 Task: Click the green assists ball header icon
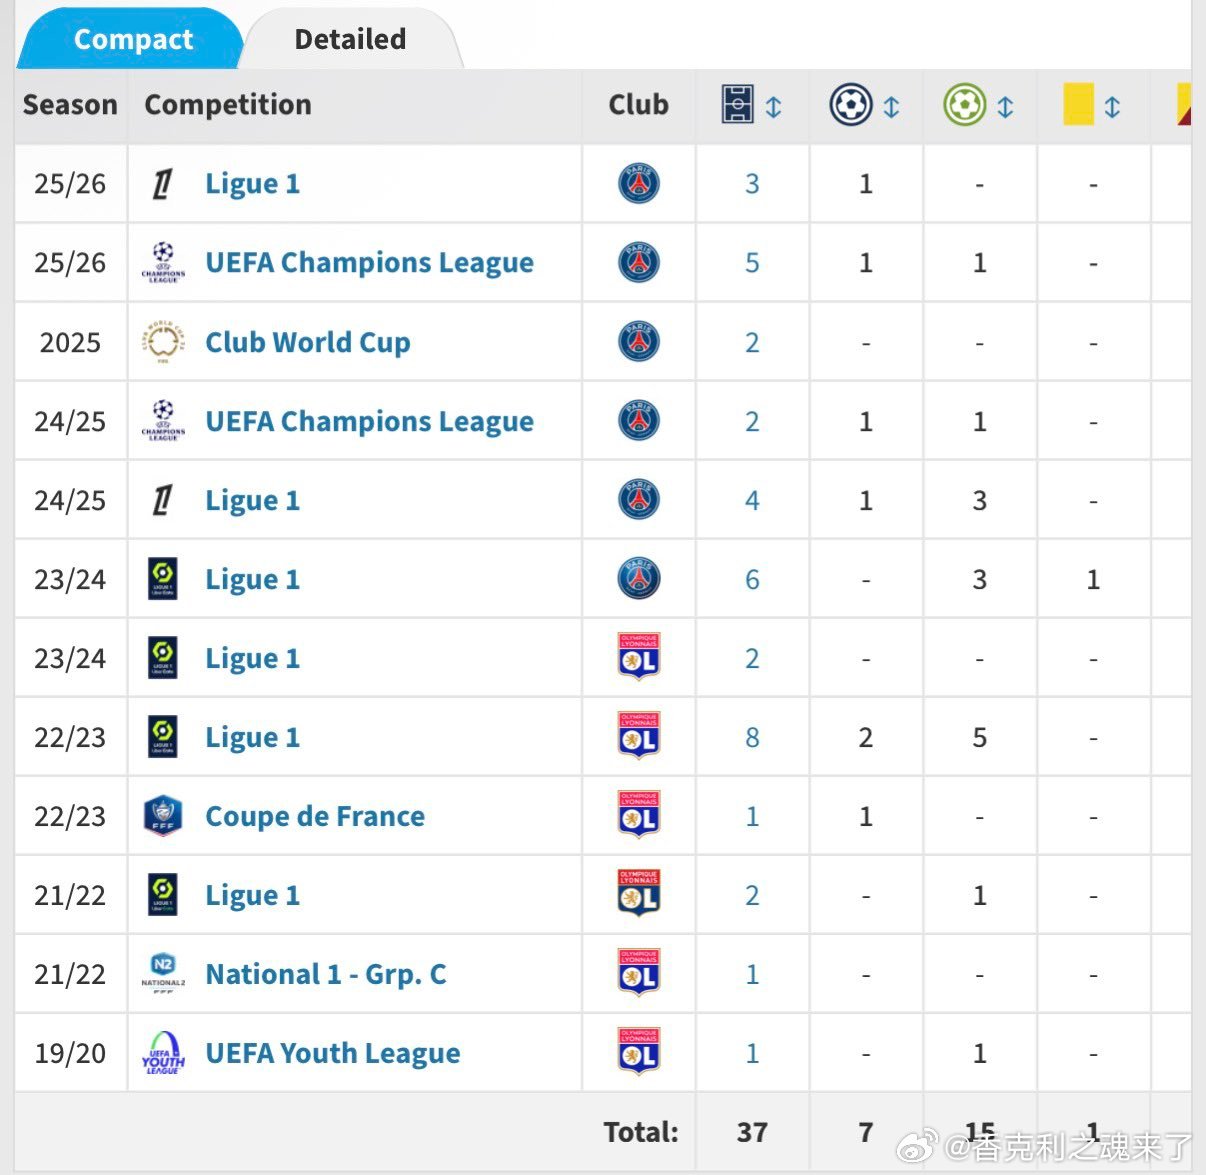pos(965,104)
